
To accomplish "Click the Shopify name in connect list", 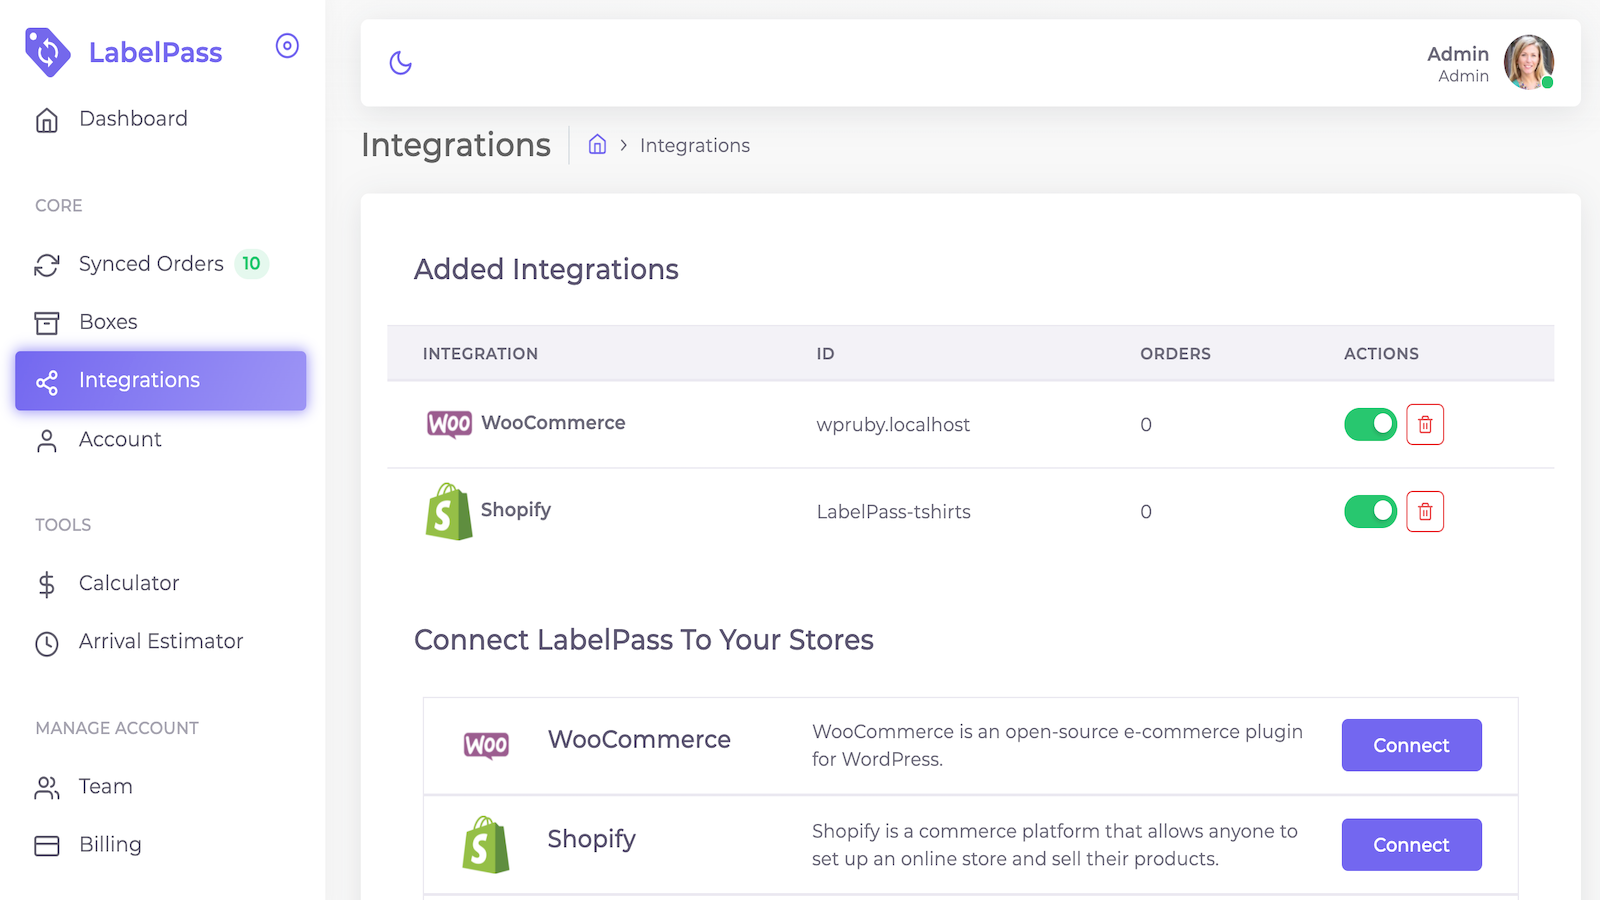I will pyautogui.click(x=591, y=840).
